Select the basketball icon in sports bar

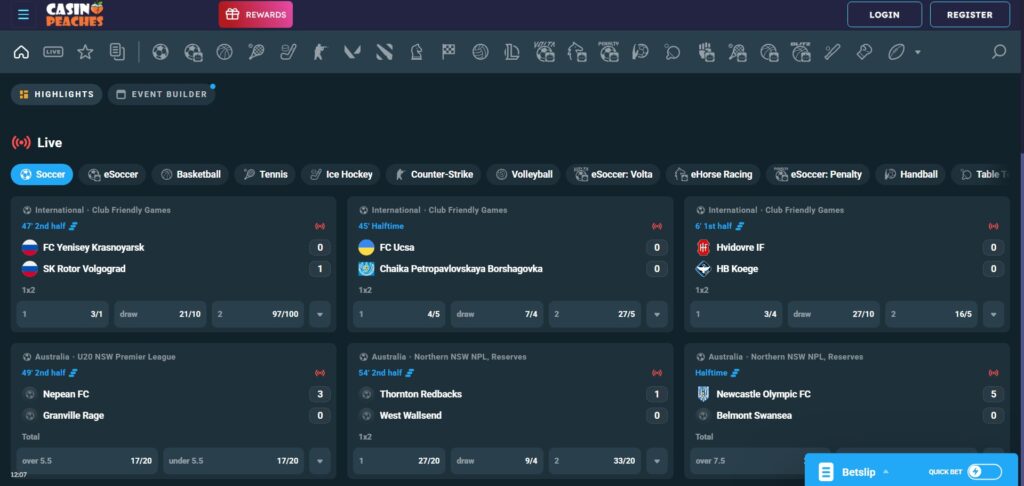(224, 52)
